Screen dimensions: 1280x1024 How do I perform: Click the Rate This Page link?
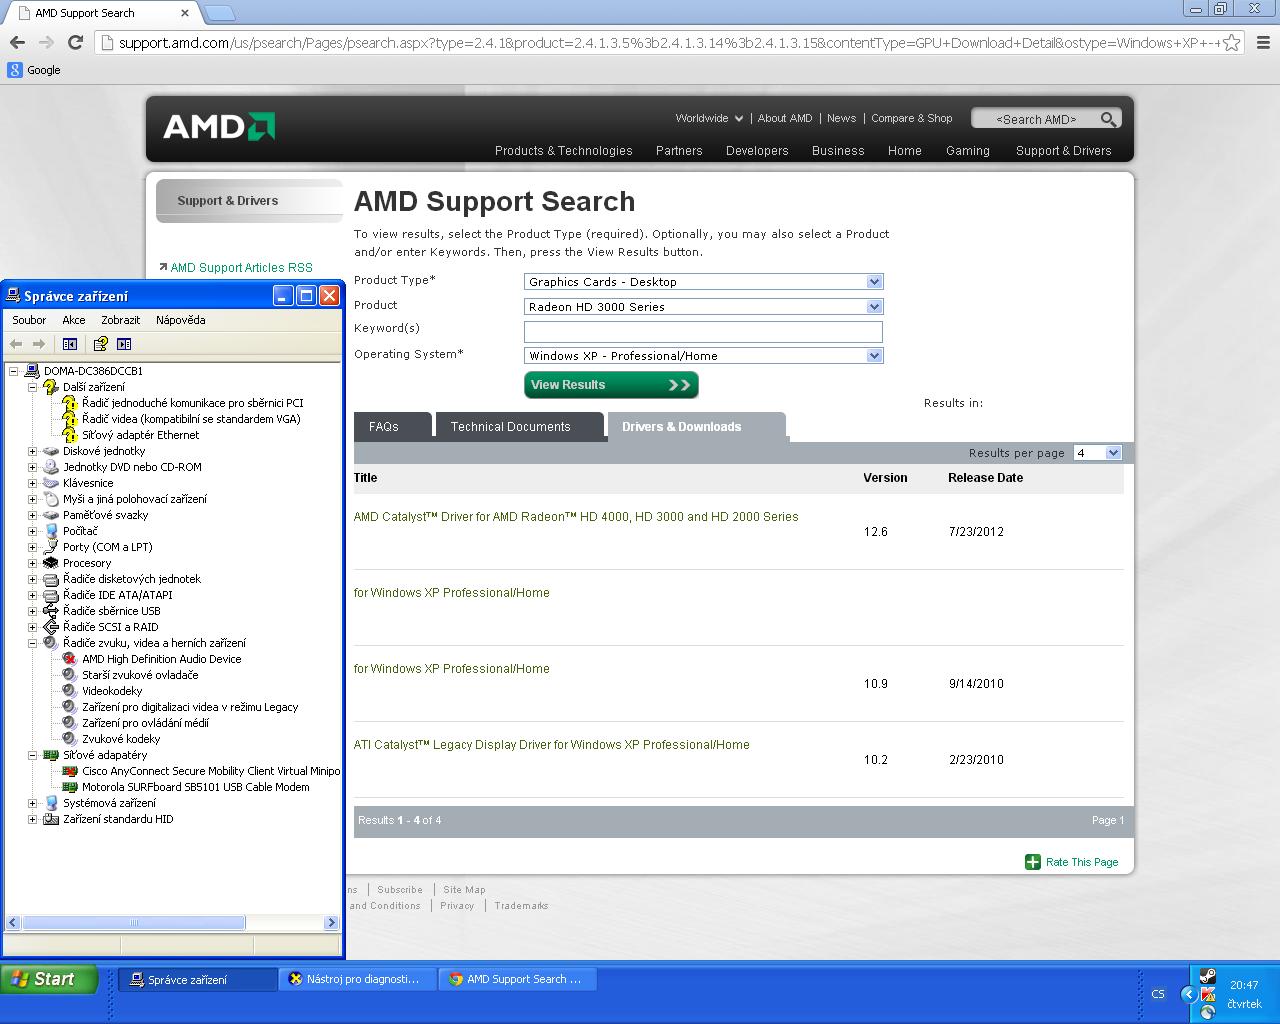[x=1082, y=862]
